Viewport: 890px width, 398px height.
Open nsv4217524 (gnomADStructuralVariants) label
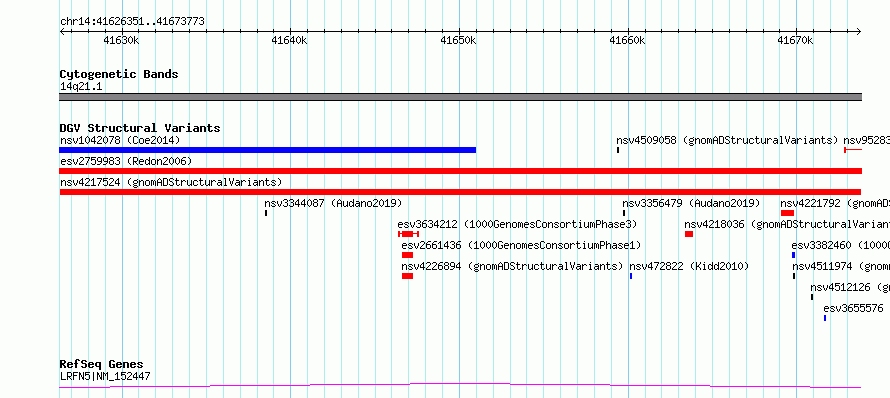(x=171, y=182)
